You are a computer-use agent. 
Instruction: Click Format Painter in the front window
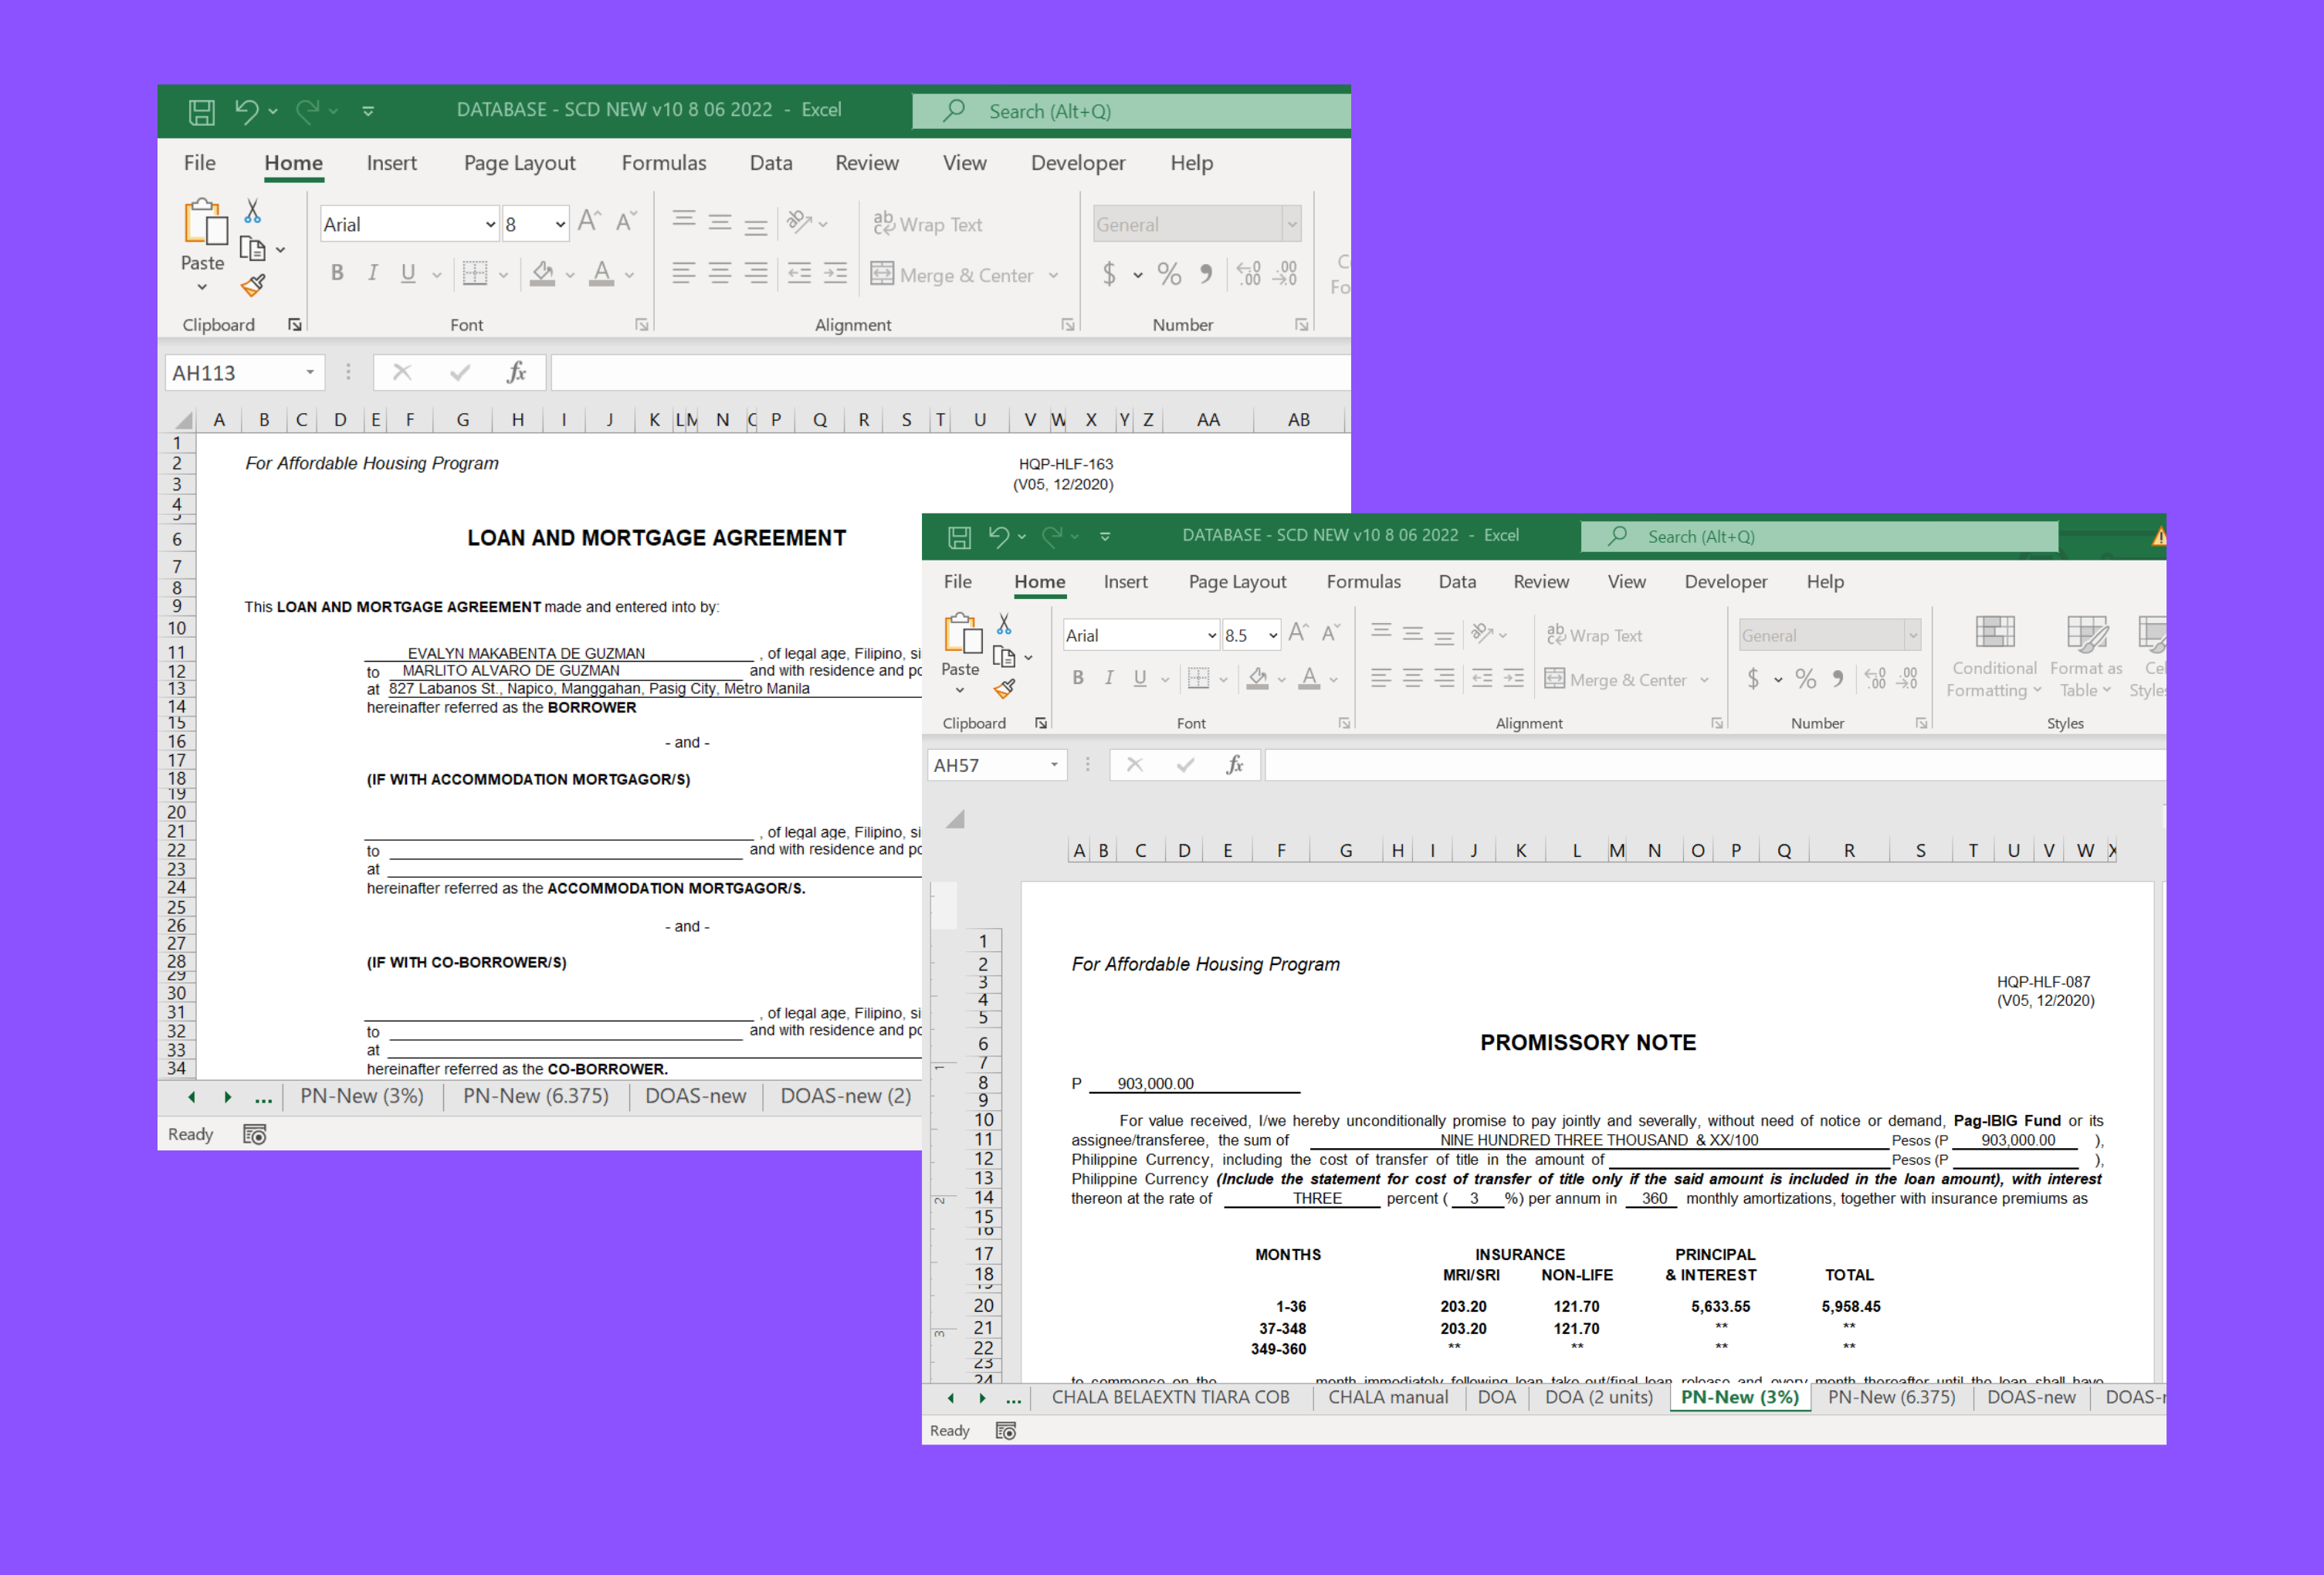(1004, 689)
